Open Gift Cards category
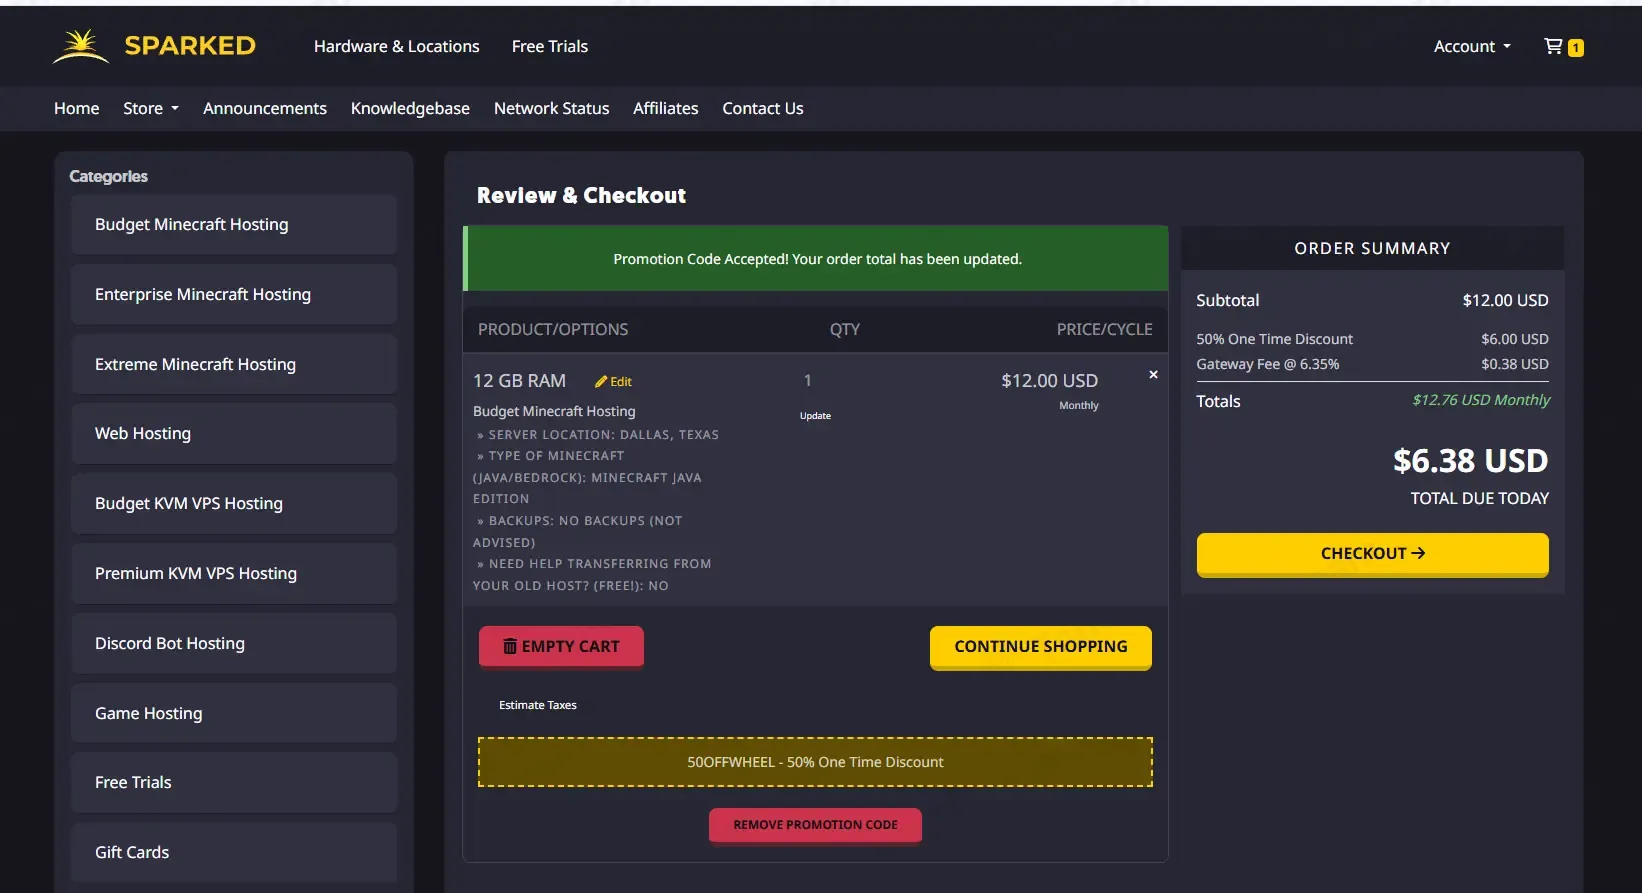Viewport: 1642px width, 893px height. coord(234,853)
